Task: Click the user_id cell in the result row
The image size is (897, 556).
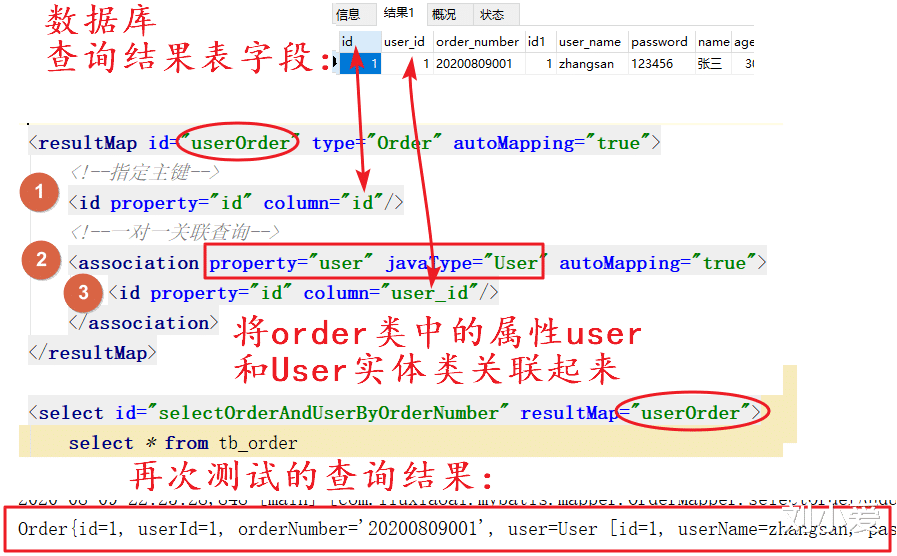Action: click(407, 63)
